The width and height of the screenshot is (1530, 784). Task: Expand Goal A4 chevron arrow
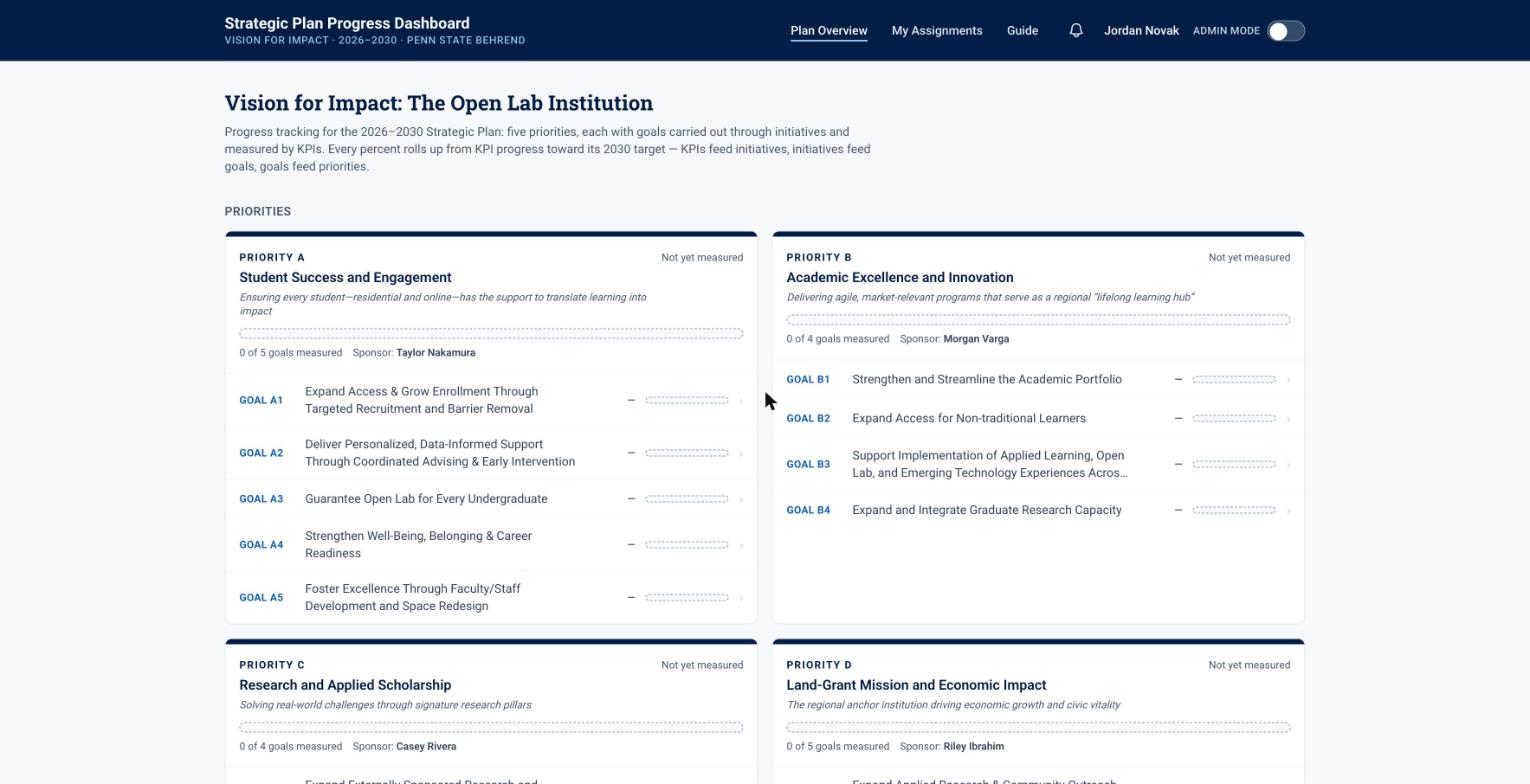pos(741,545)
